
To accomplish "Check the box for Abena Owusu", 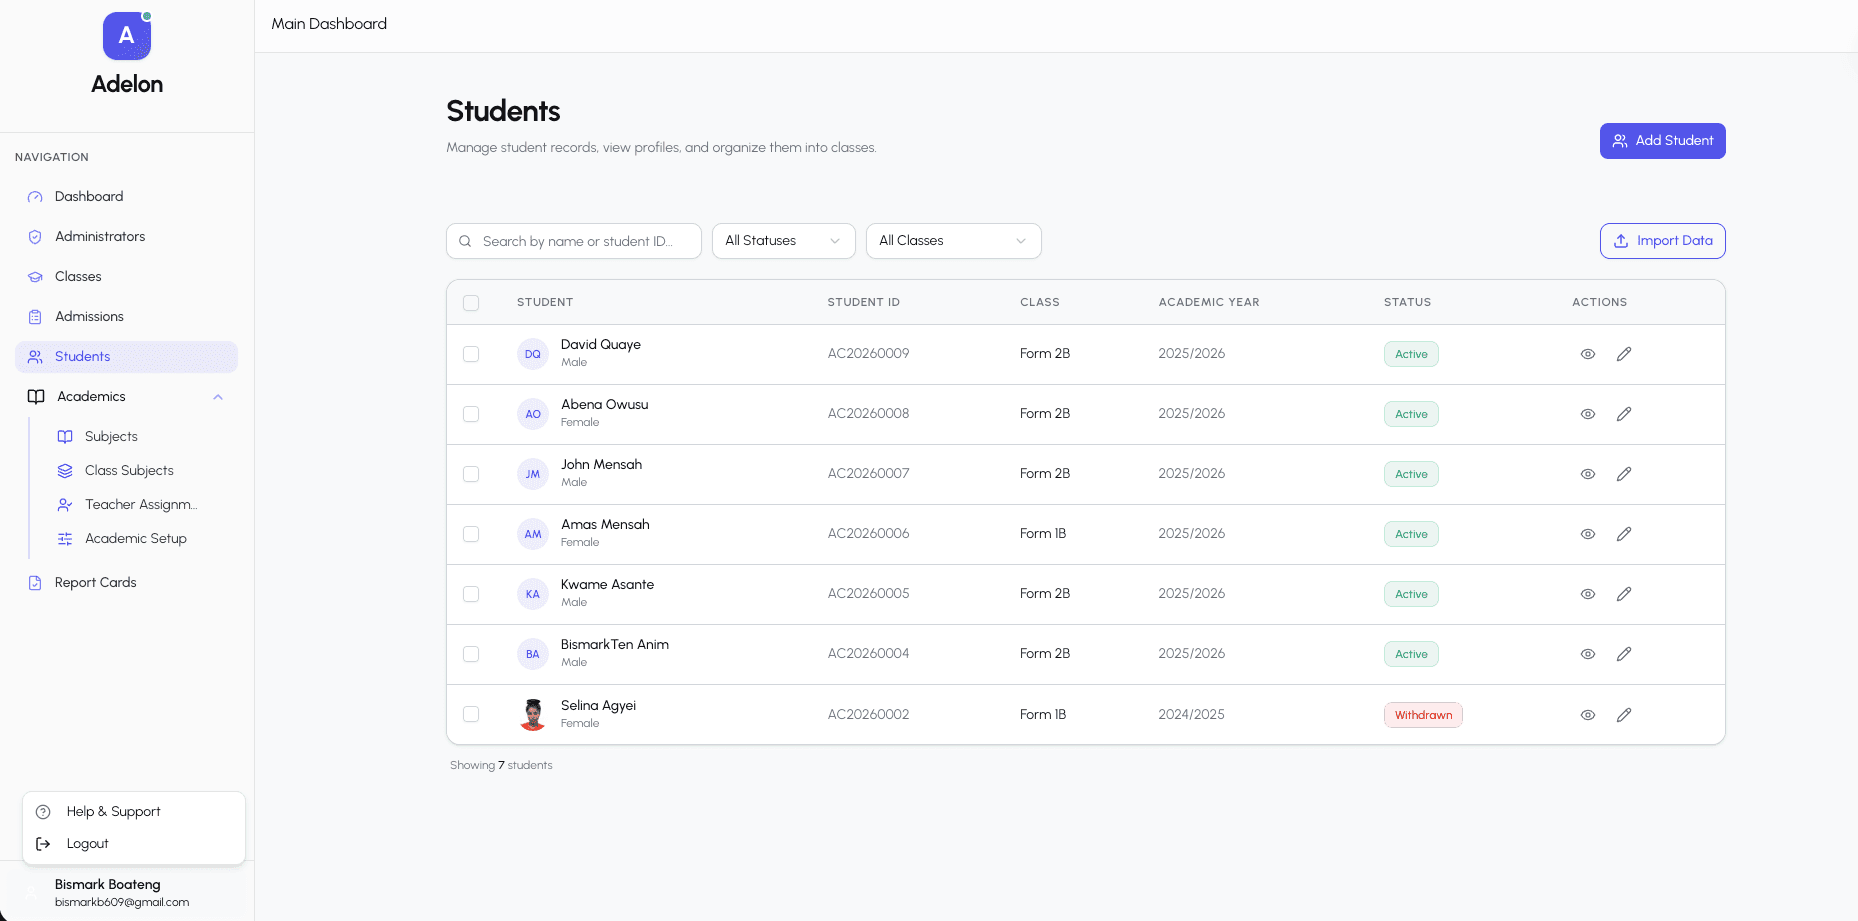I will [471, 414].
